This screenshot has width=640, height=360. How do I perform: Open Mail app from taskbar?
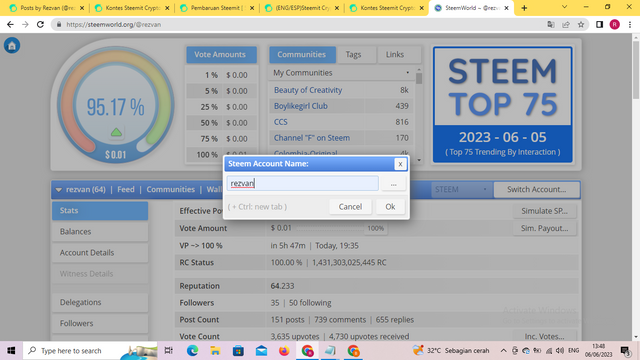pos(261,351)
